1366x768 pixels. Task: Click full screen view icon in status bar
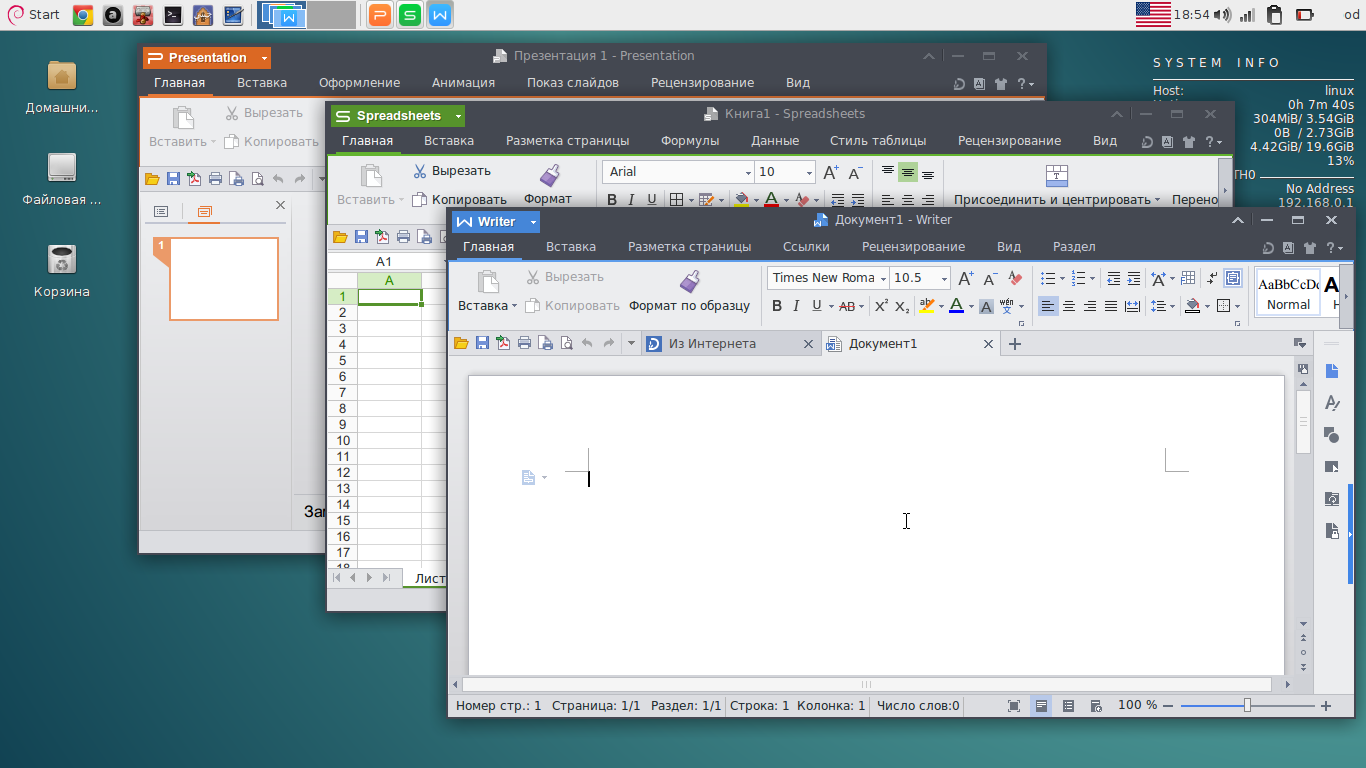point(1014,706)
